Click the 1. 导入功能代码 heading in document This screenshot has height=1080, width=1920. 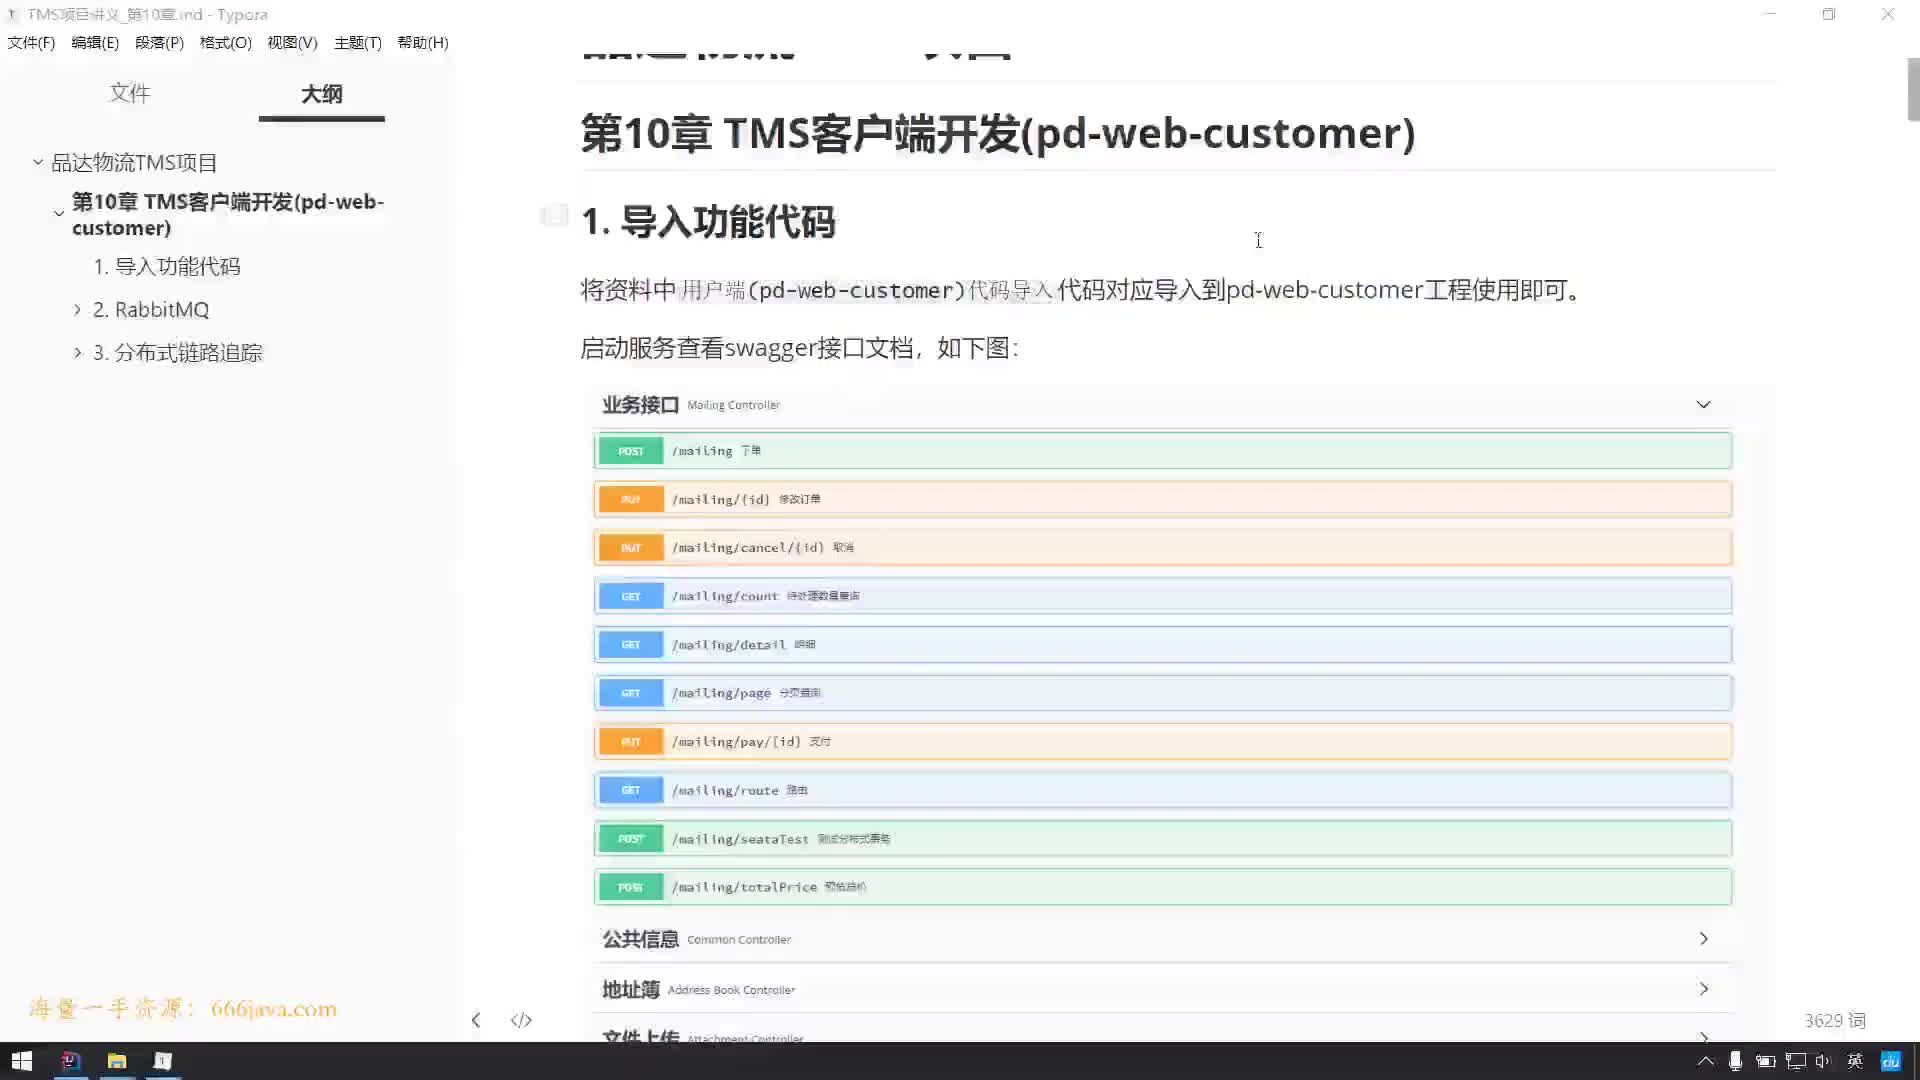pos(708,222)
